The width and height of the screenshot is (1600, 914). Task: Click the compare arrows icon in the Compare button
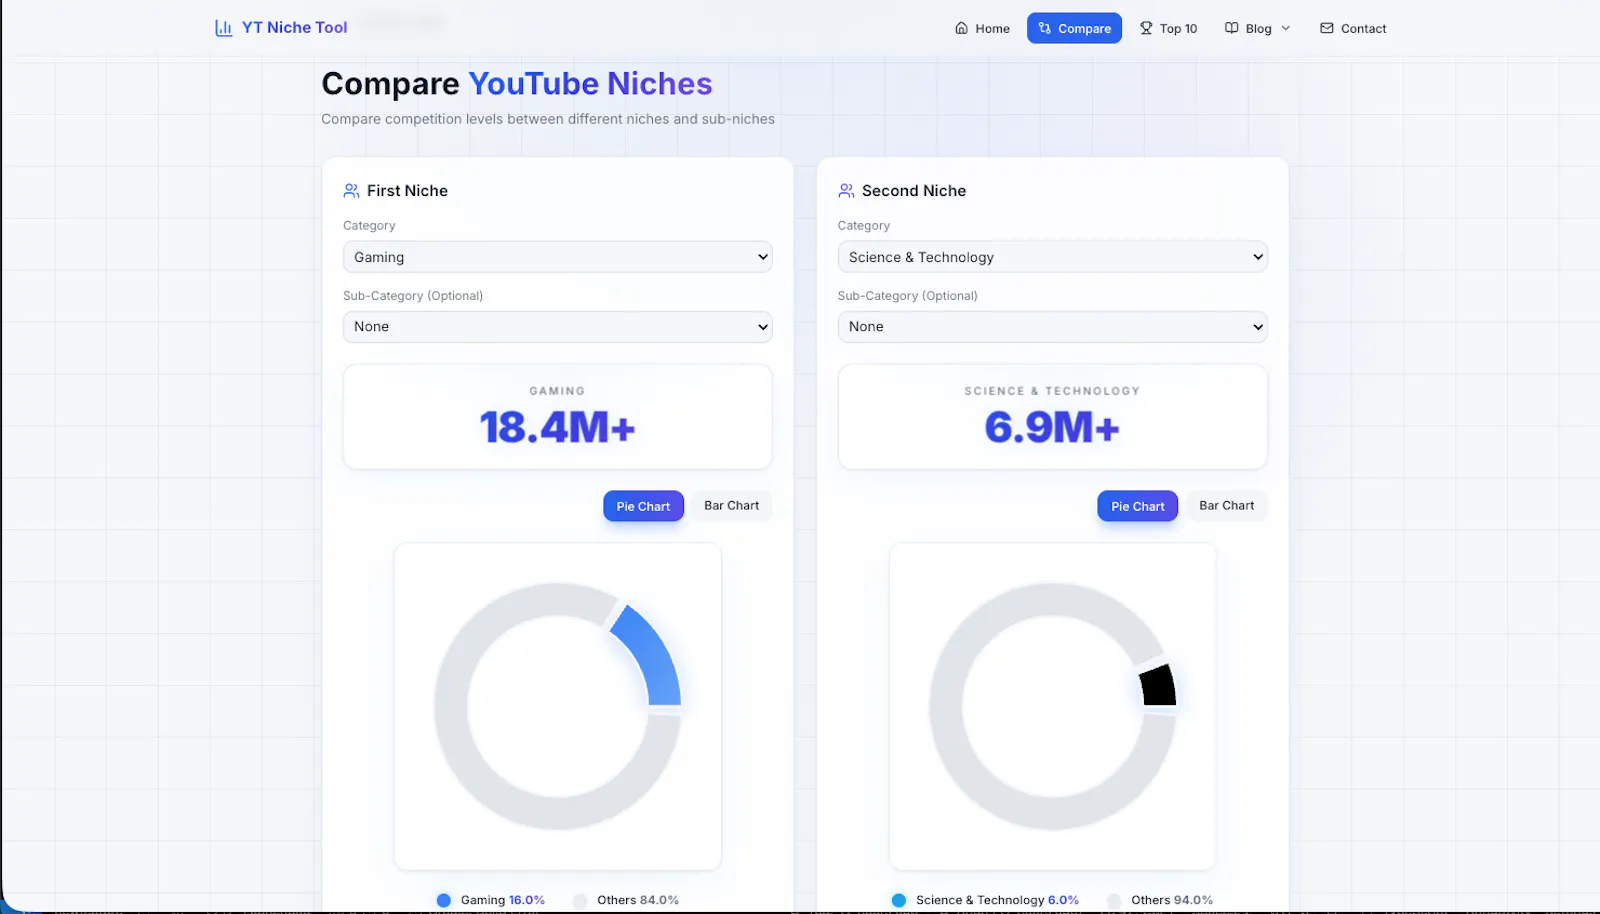coord(1045,28)
